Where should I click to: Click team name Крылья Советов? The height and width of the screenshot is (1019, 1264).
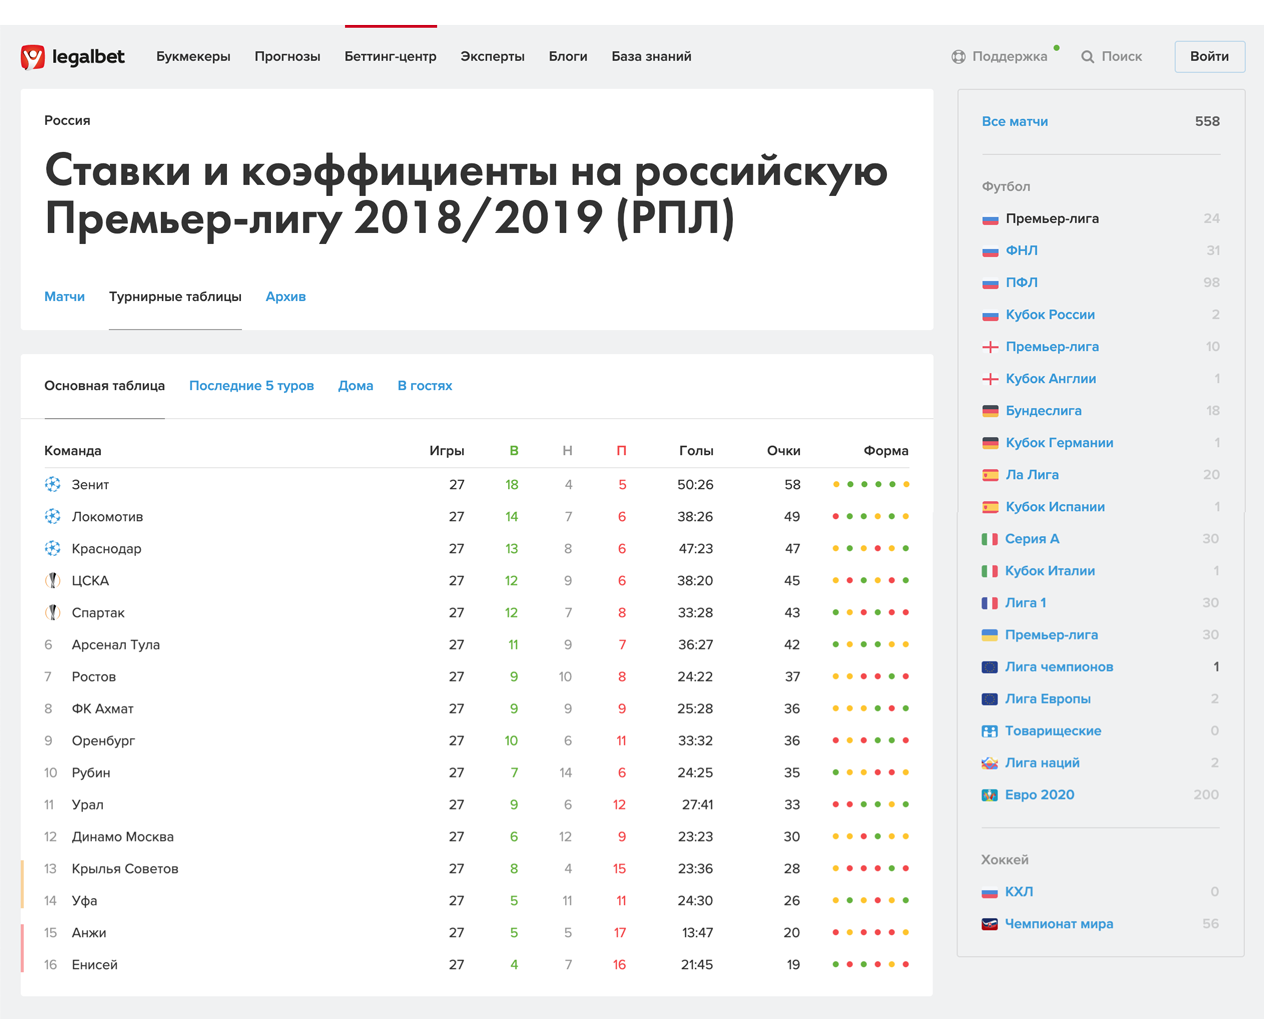(x=124, y=869)
